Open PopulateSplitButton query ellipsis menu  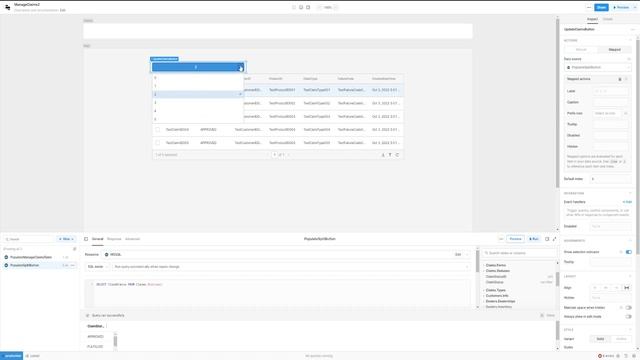click(73, 265)
